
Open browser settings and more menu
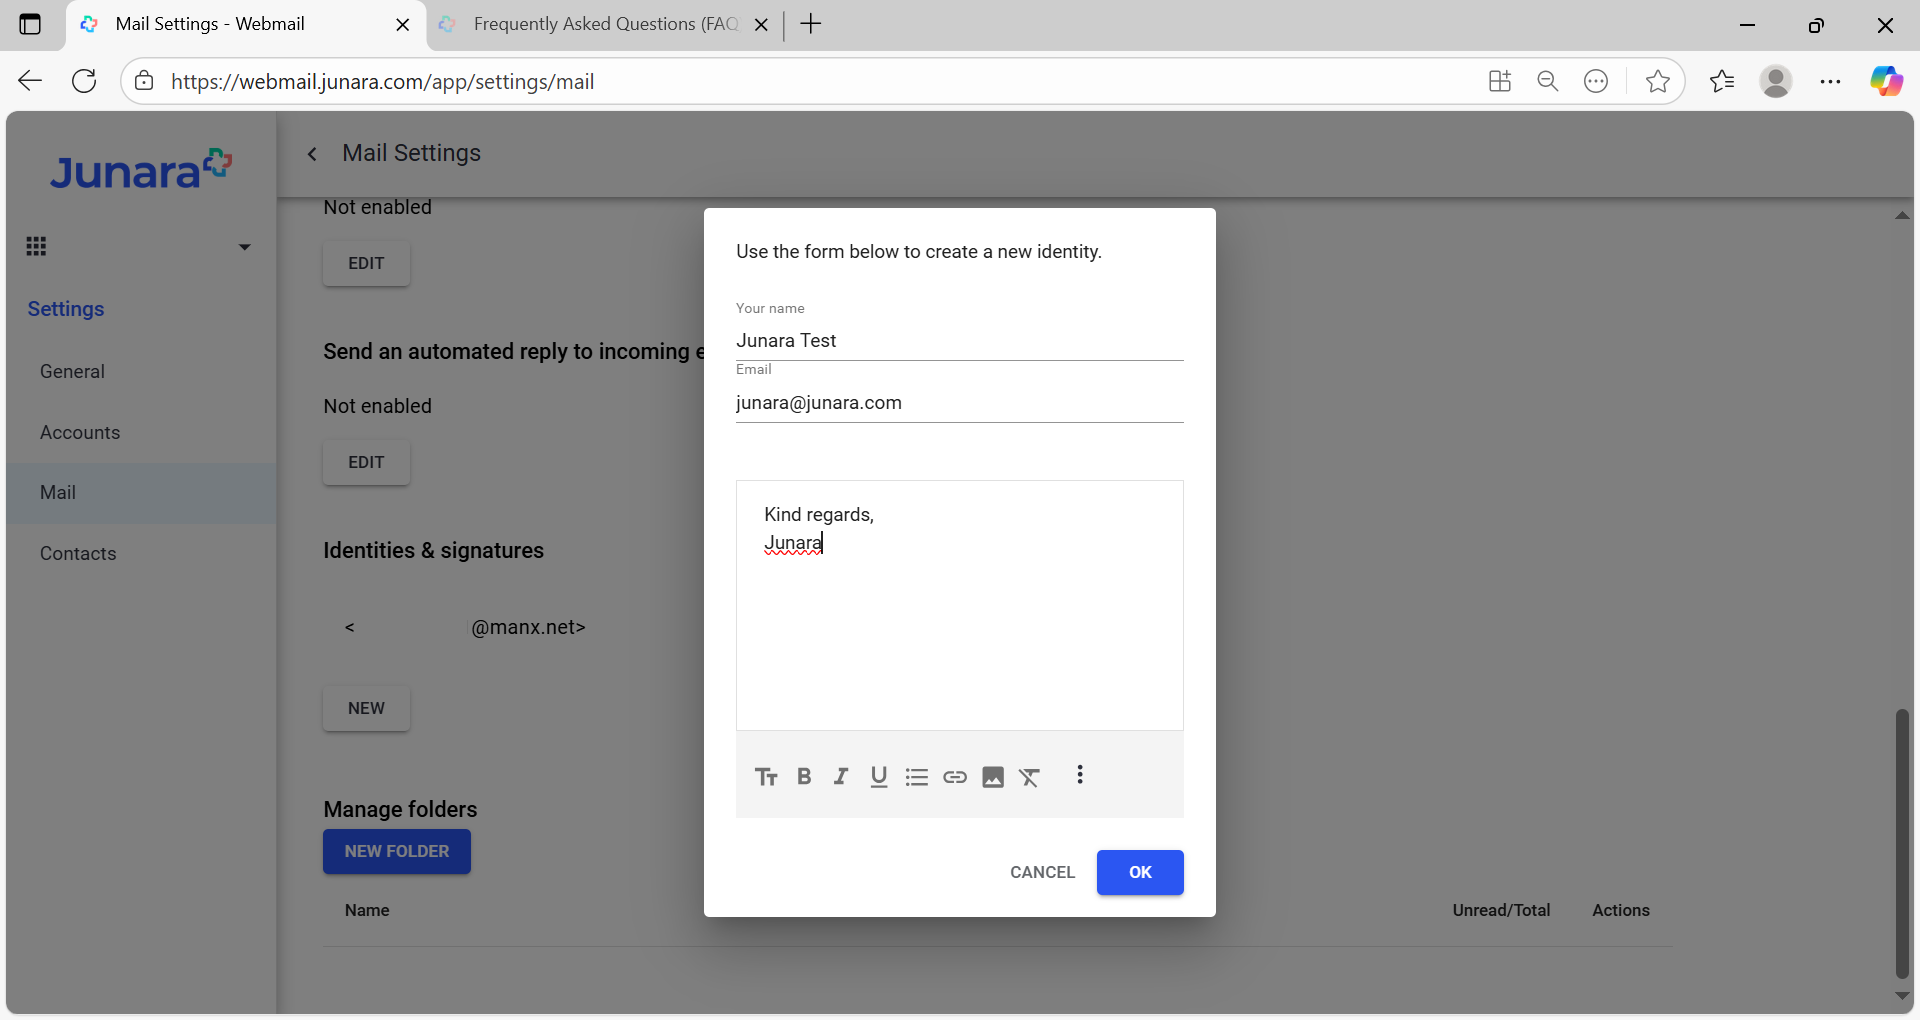coord(1830,81)
